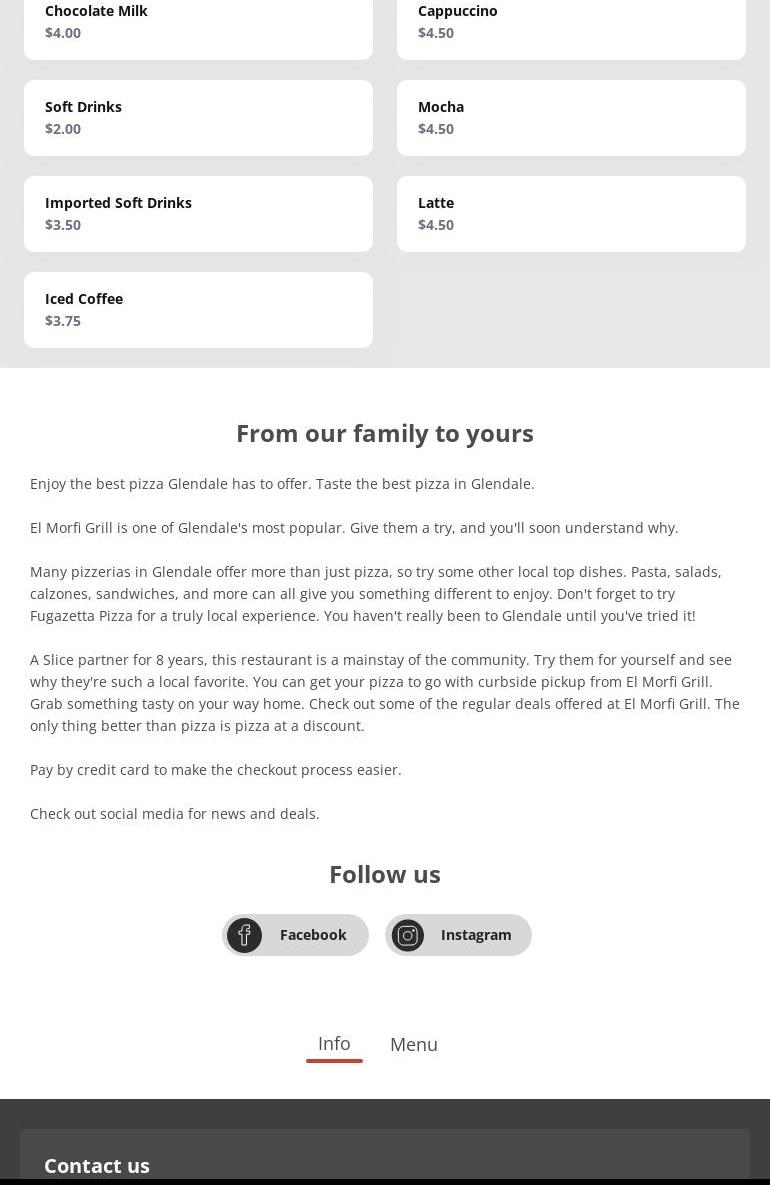Viewport: 770px width, 1185px height.
Task: Click the Facebook logo icon
Action: [x=244, y=935]
